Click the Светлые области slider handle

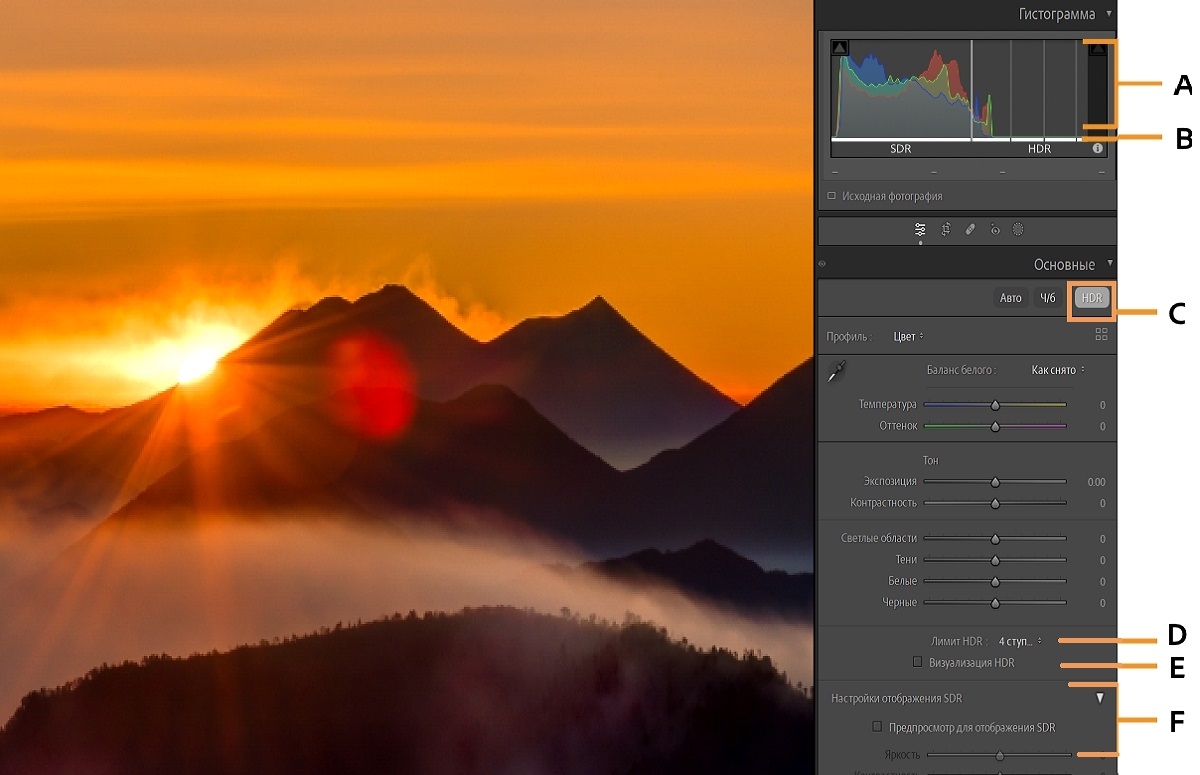pos(995,539)
